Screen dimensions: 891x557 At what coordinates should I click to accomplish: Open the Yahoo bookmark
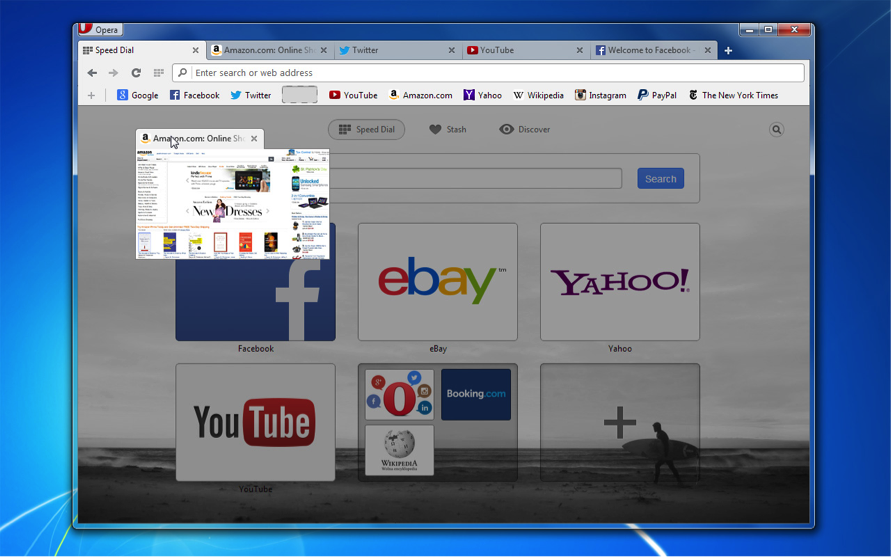click(482, 95)
